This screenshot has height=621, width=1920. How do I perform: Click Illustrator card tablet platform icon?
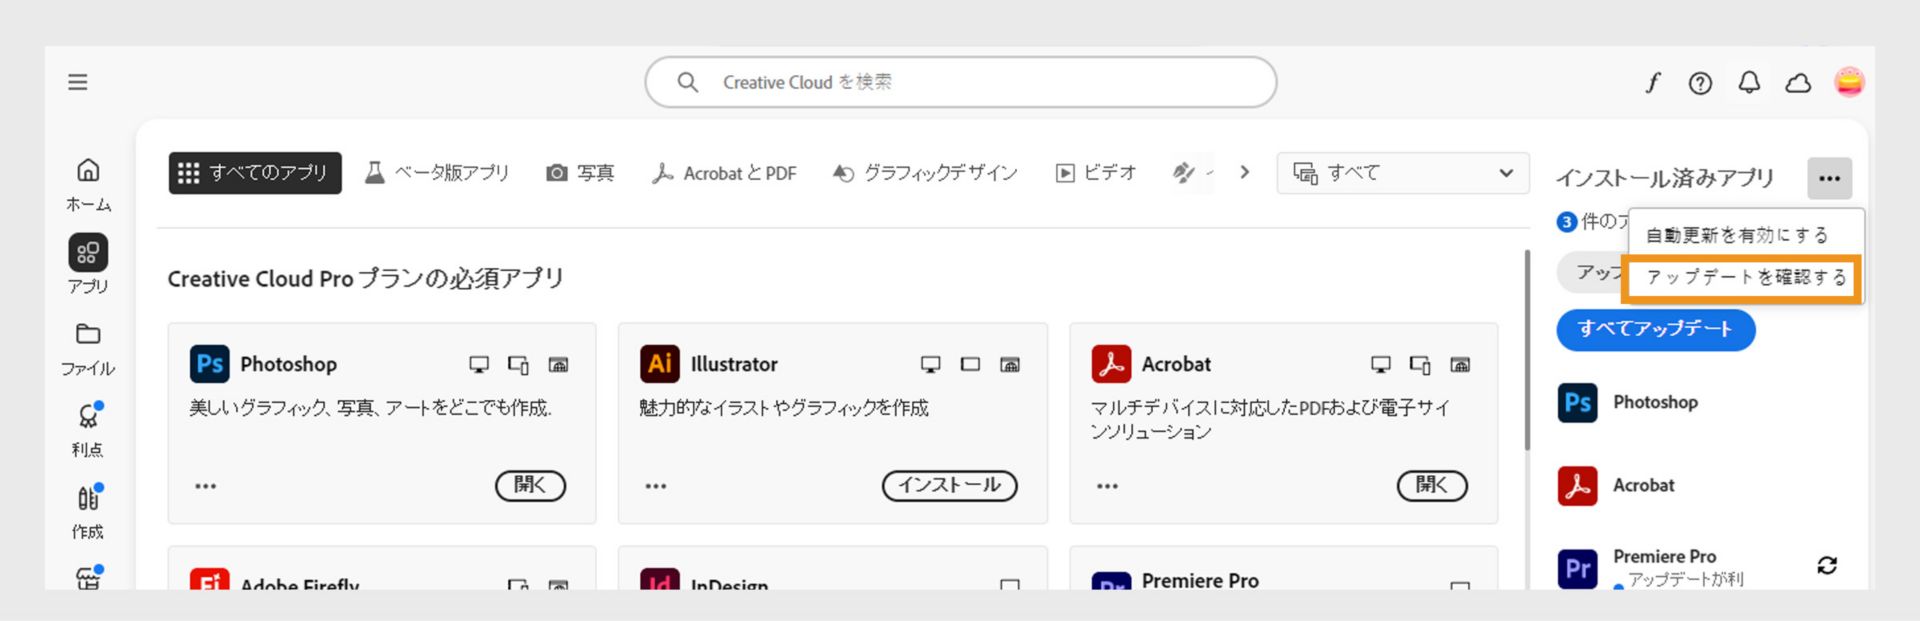click(x=970, y=365)
